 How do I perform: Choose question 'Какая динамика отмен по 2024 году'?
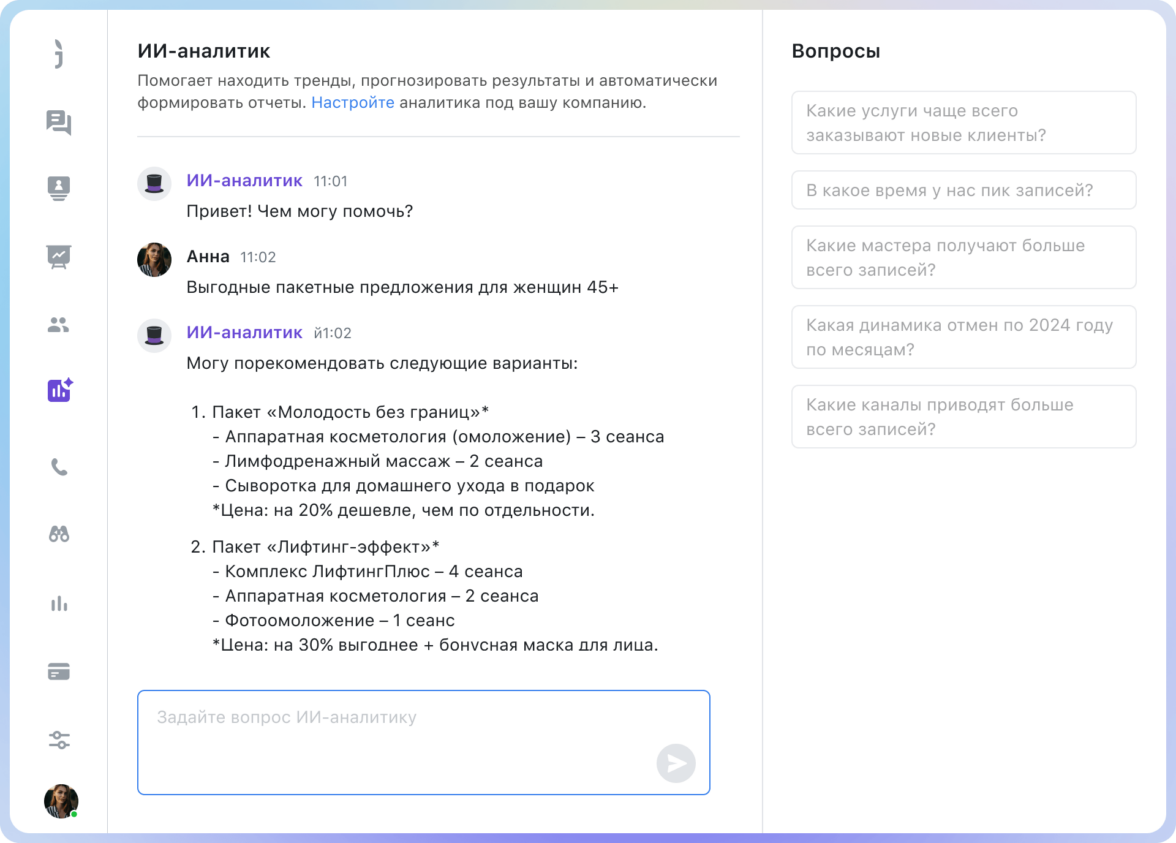(963, 338)
